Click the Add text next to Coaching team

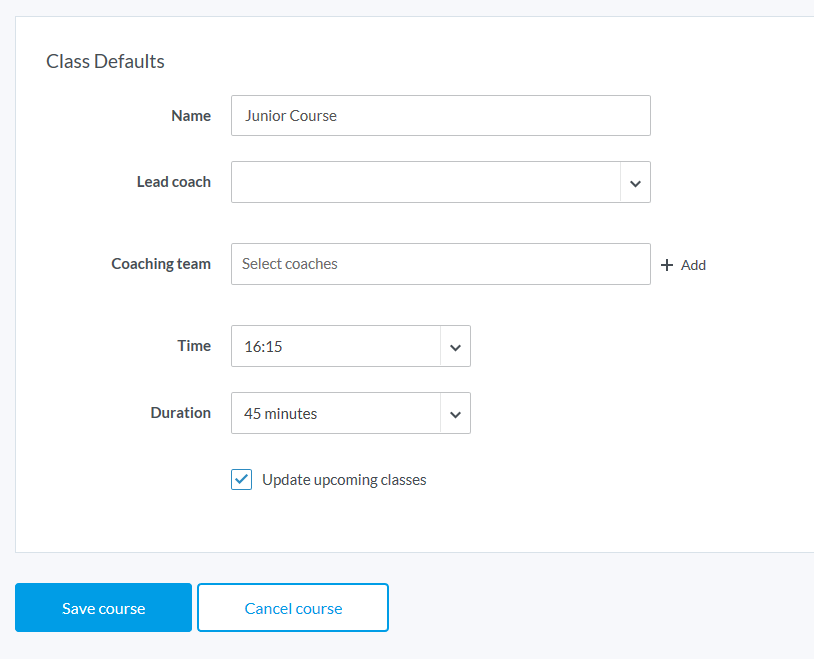[x=693, y=265]
